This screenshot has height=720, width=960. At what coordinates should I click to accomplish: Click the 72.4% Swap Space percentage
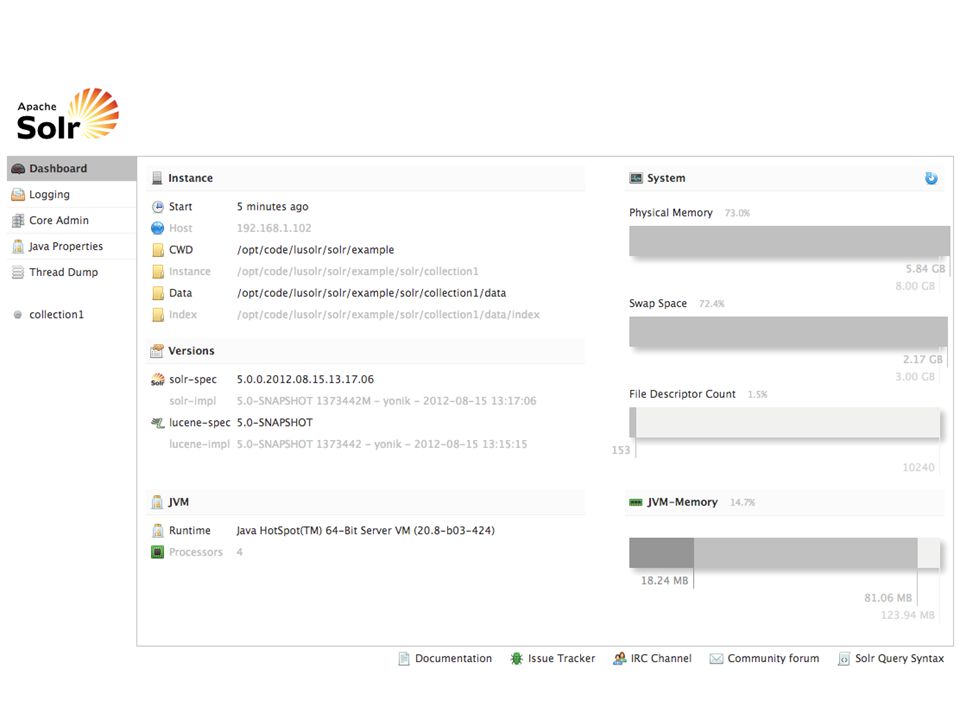(x=711, y=304)
